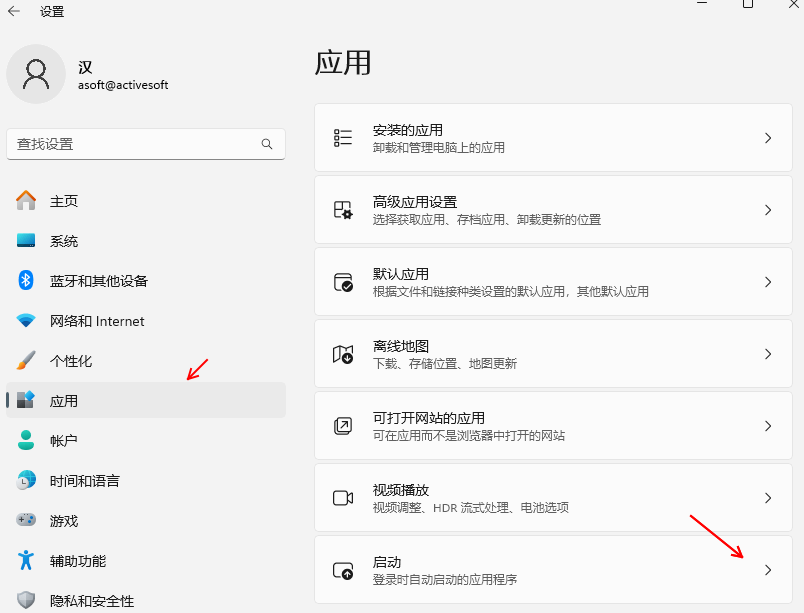Expand the 启动 chevron arrow
This screenshot has width=804, height=613.
click(x=768, y=570)
